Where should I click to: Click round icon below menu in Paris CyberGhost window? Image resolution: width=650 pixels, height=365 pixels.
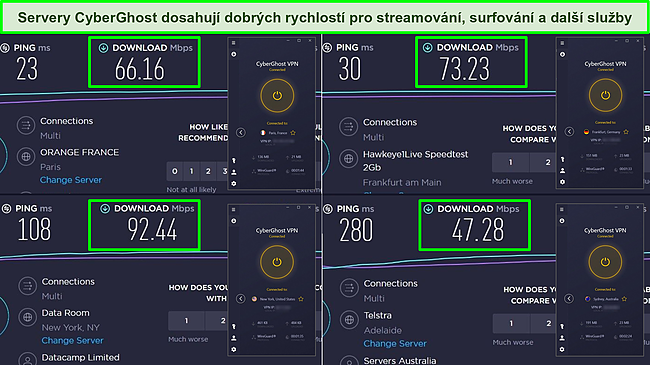[x=234, y=54]
